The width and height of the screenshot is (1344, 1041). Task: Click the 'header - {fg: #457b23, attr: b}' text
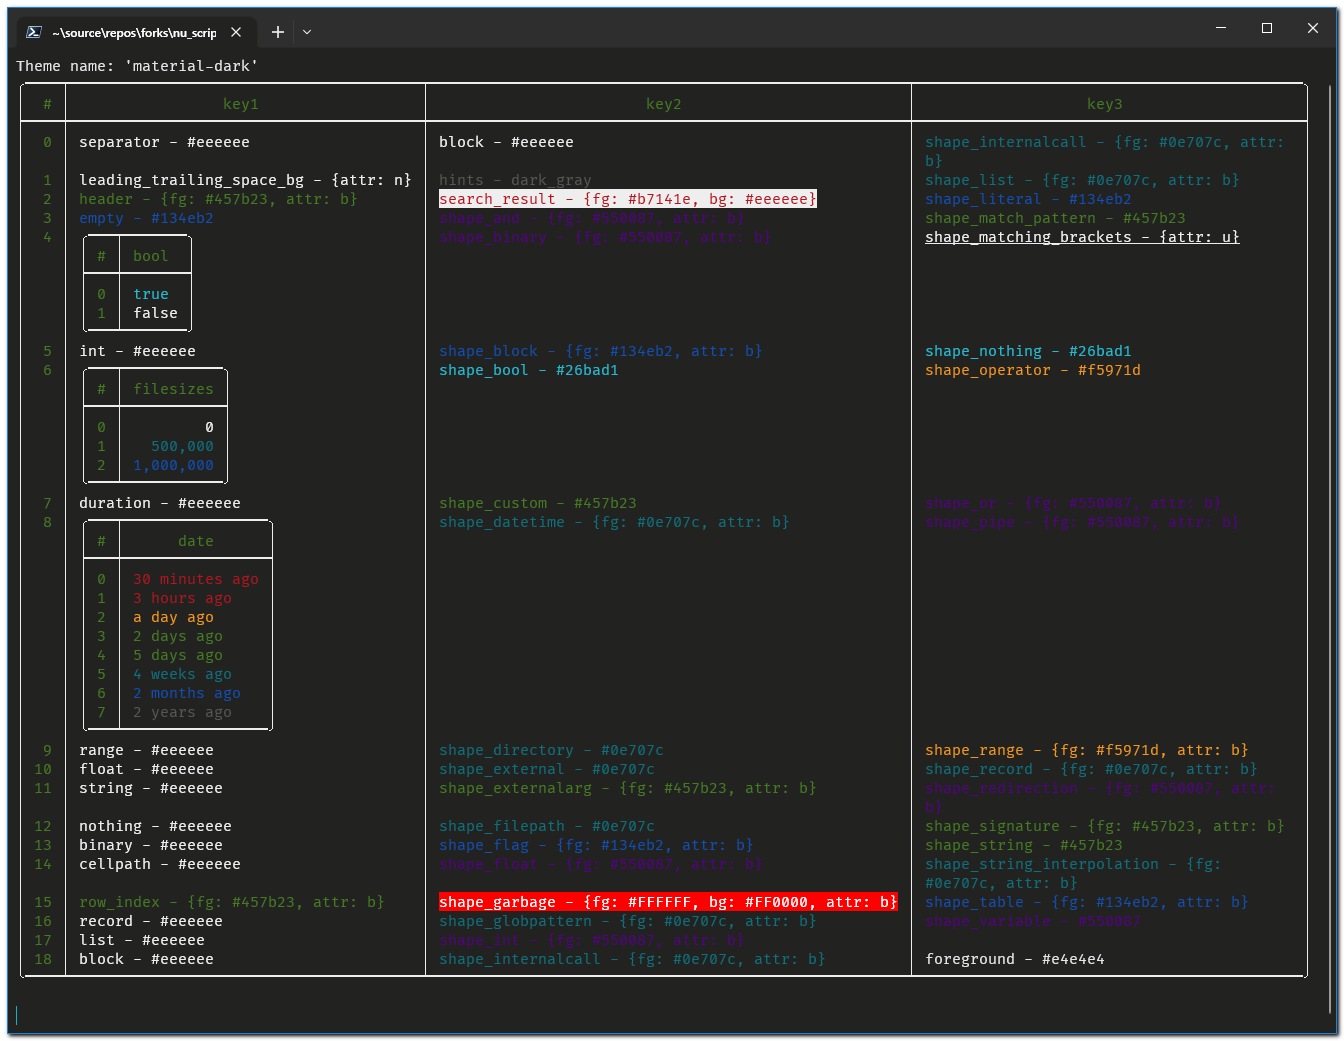point(218,199)
